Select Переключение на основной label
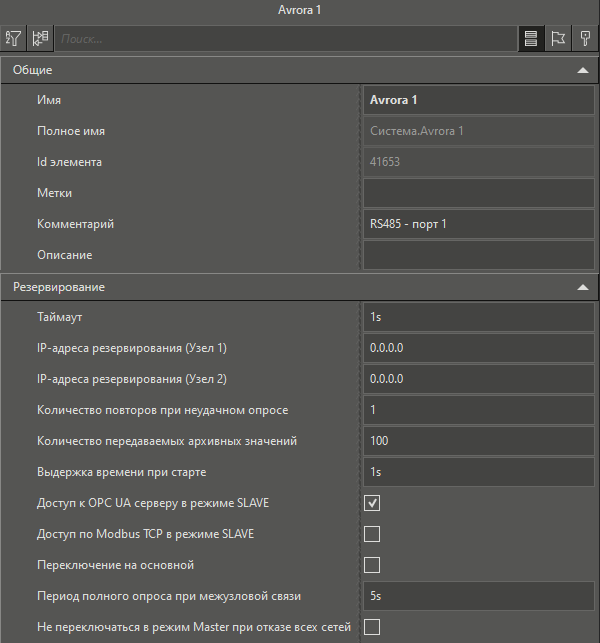Viewport: 600px width, 643px height. click(116, 565)
